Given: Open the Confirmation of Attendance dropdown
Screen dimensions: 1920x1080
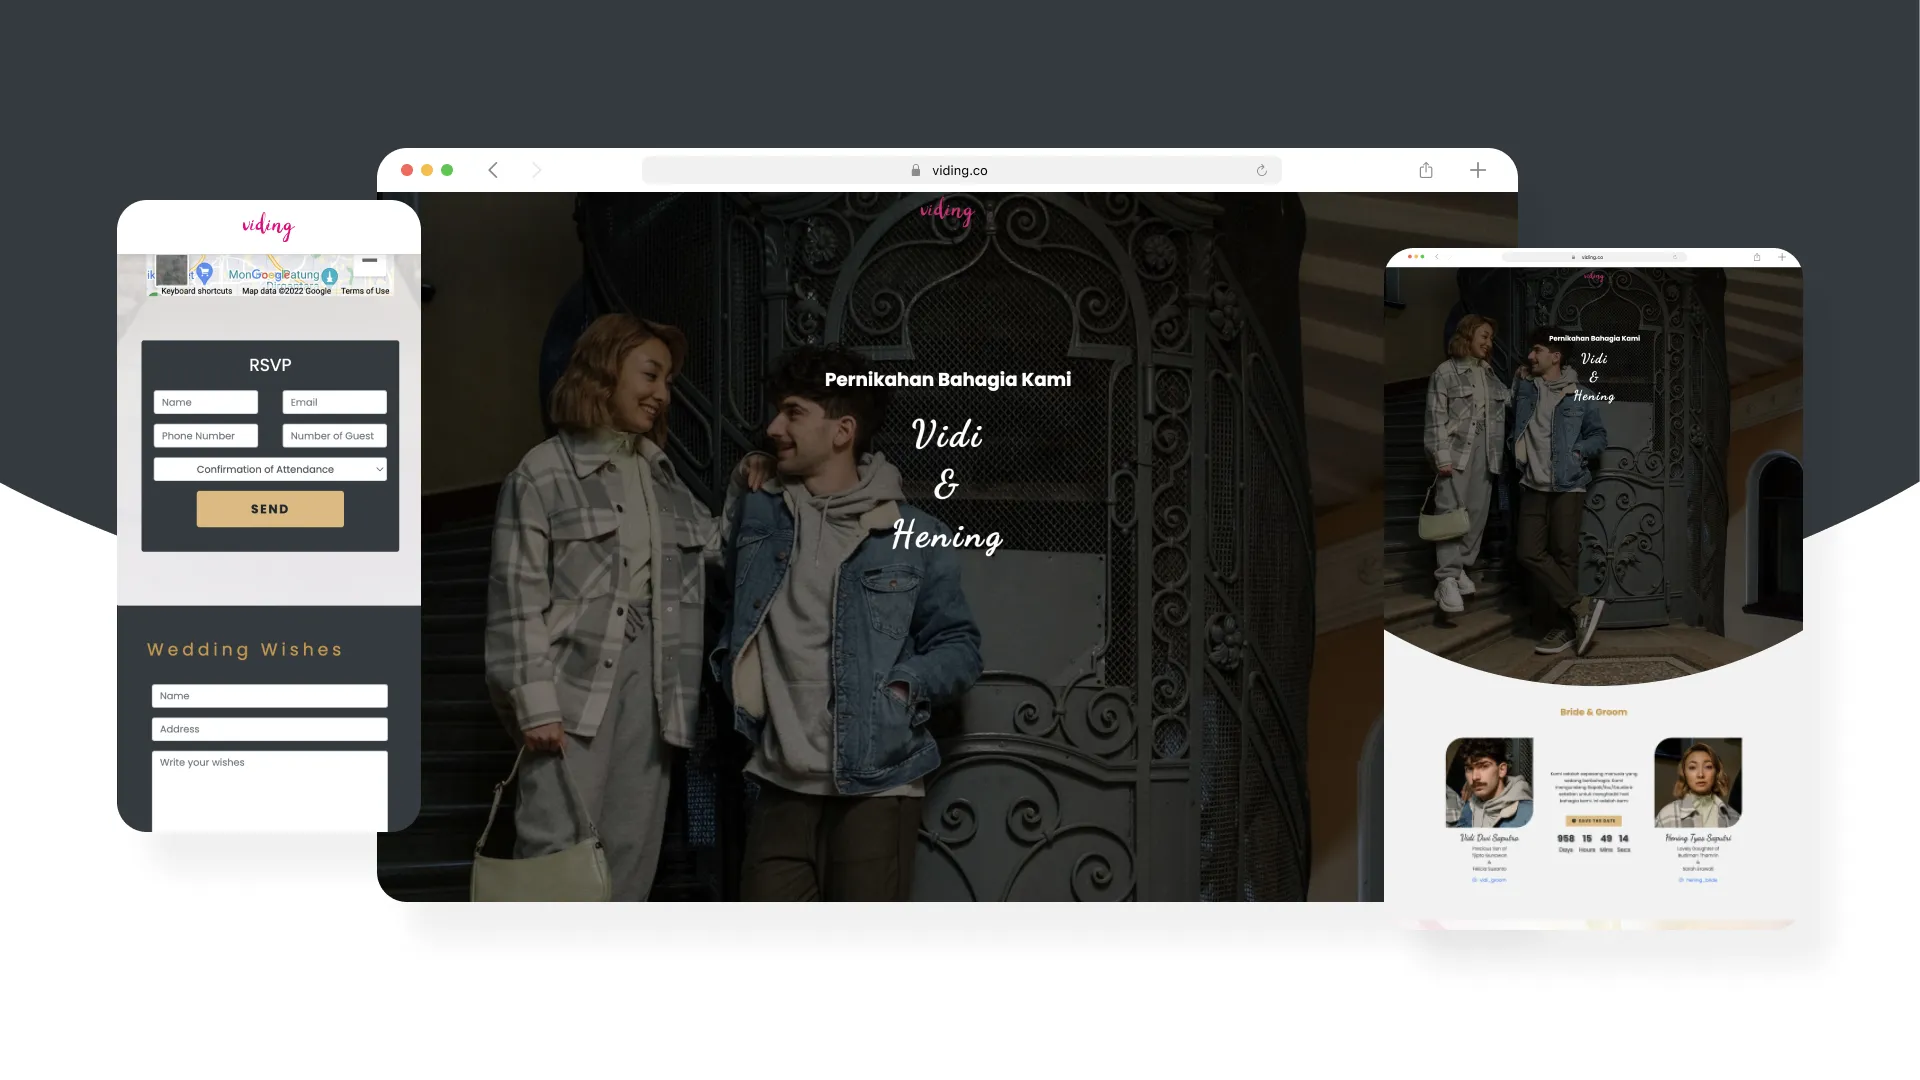Looking at the screenshot, I should point(269,468).
